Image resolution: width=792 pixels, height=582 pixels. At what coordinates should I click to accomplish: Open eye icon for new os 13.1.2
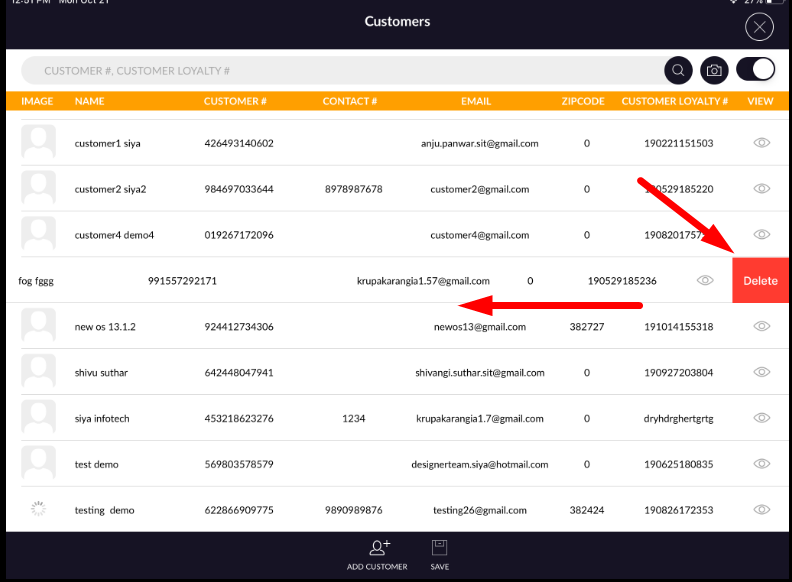761,326
